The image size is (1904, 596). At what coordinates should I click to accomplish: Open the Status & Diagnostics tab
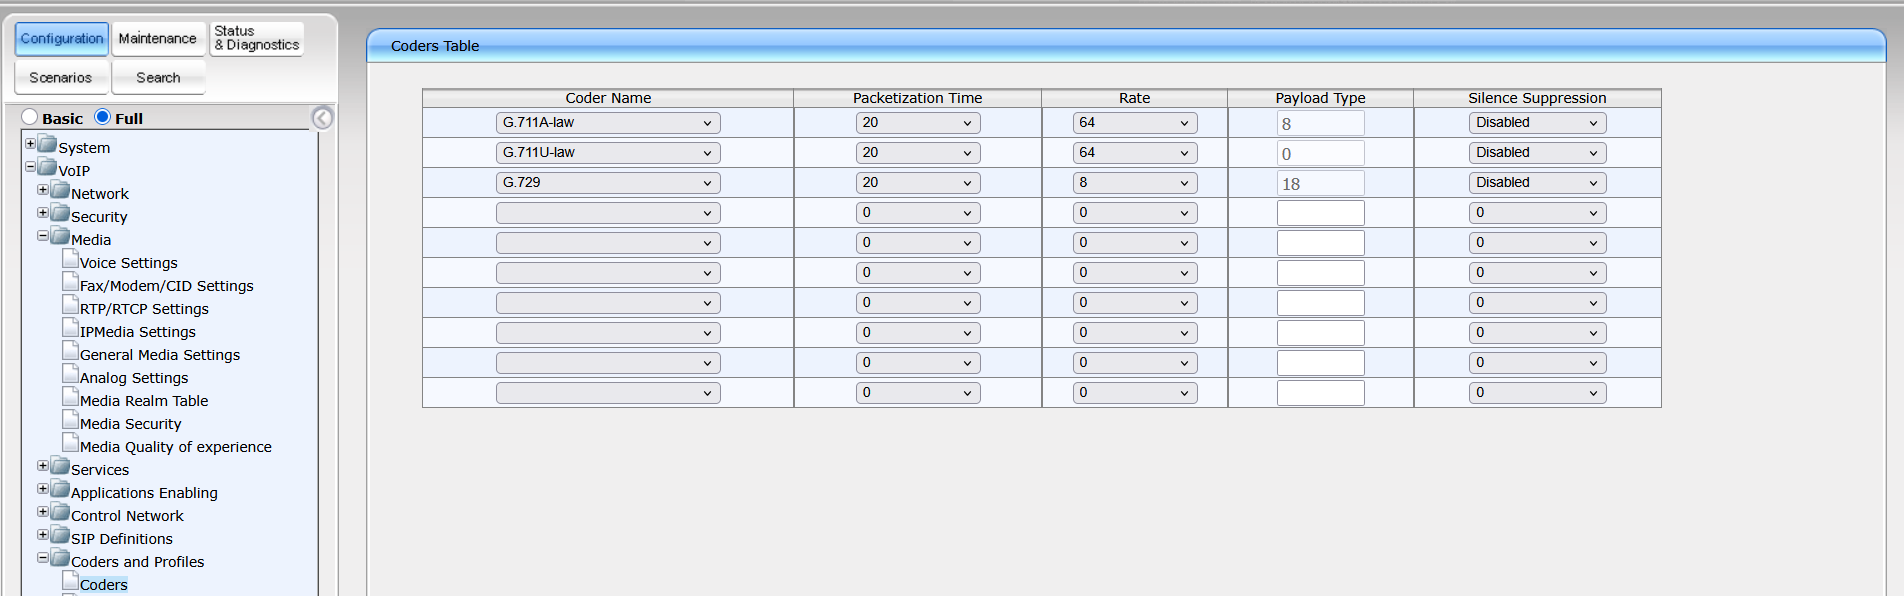[x=257, y=39]
